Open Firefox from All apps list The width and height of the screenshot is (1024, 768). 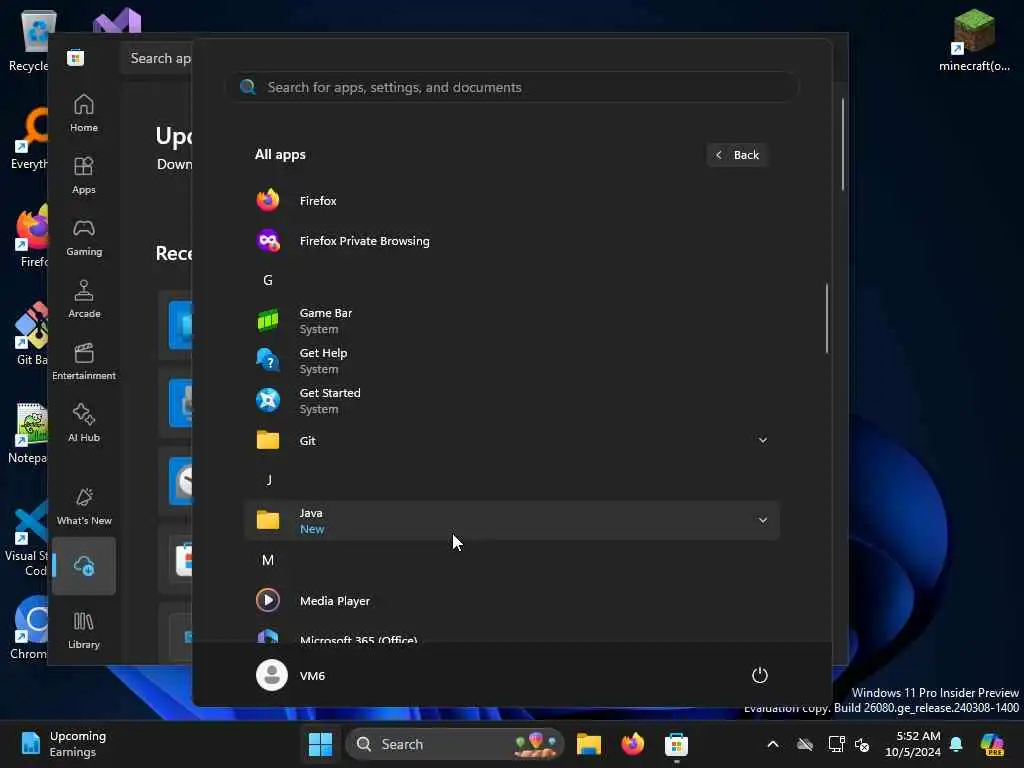click(x=512, y=200)
